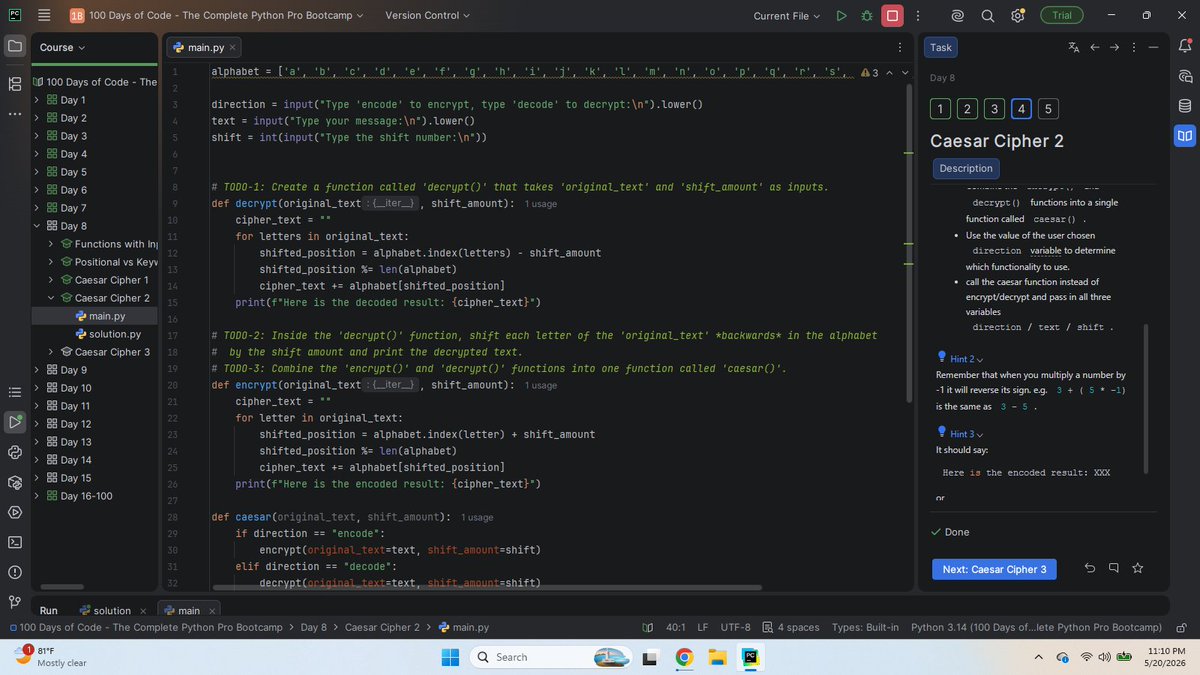Click the Trial license button

tap(1062, 15)
